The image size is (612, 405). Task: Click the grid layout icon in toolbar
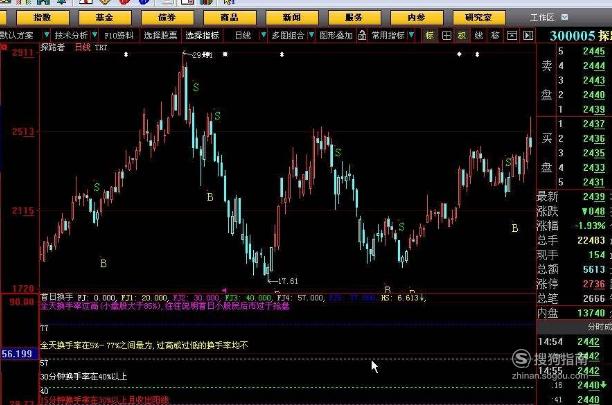coord(446,36)
